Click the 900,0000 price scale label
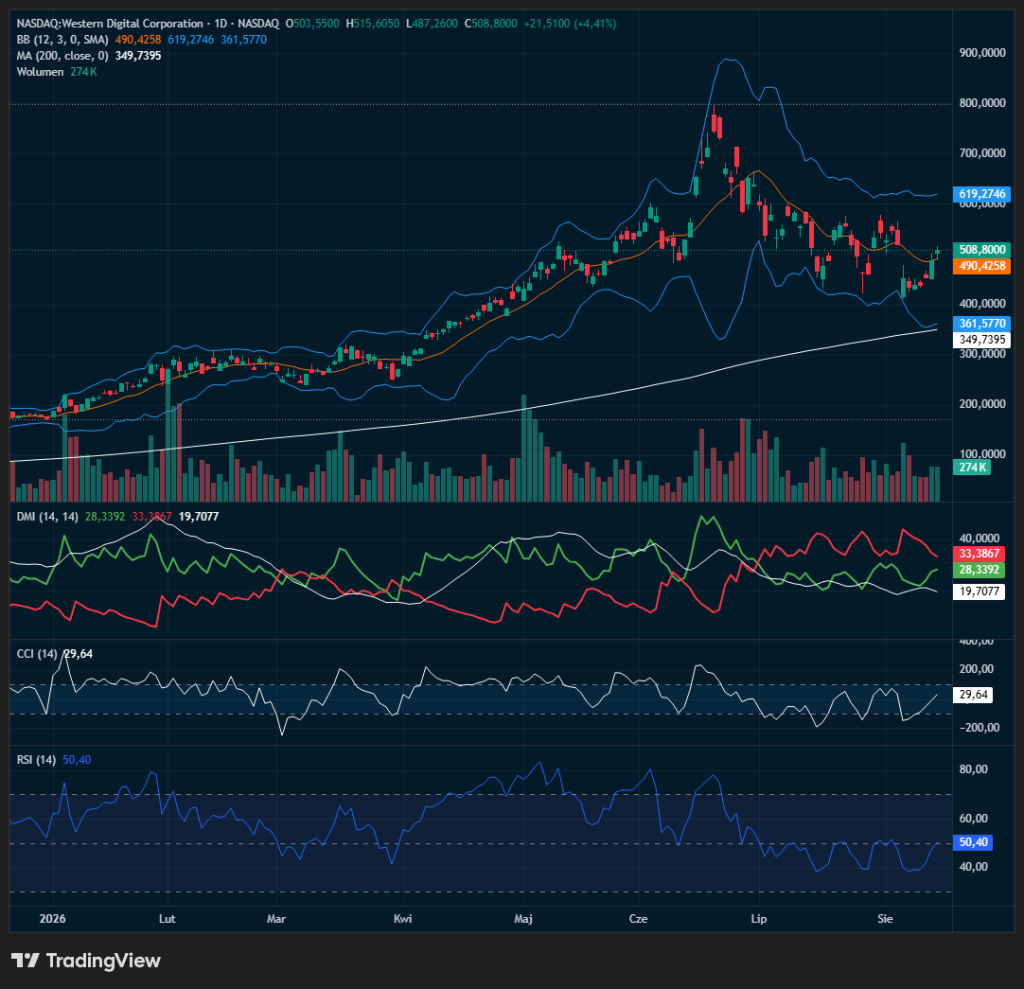The width and height of the screenshot is (1024, 989). pyautogui.click(x=982, y=53)
